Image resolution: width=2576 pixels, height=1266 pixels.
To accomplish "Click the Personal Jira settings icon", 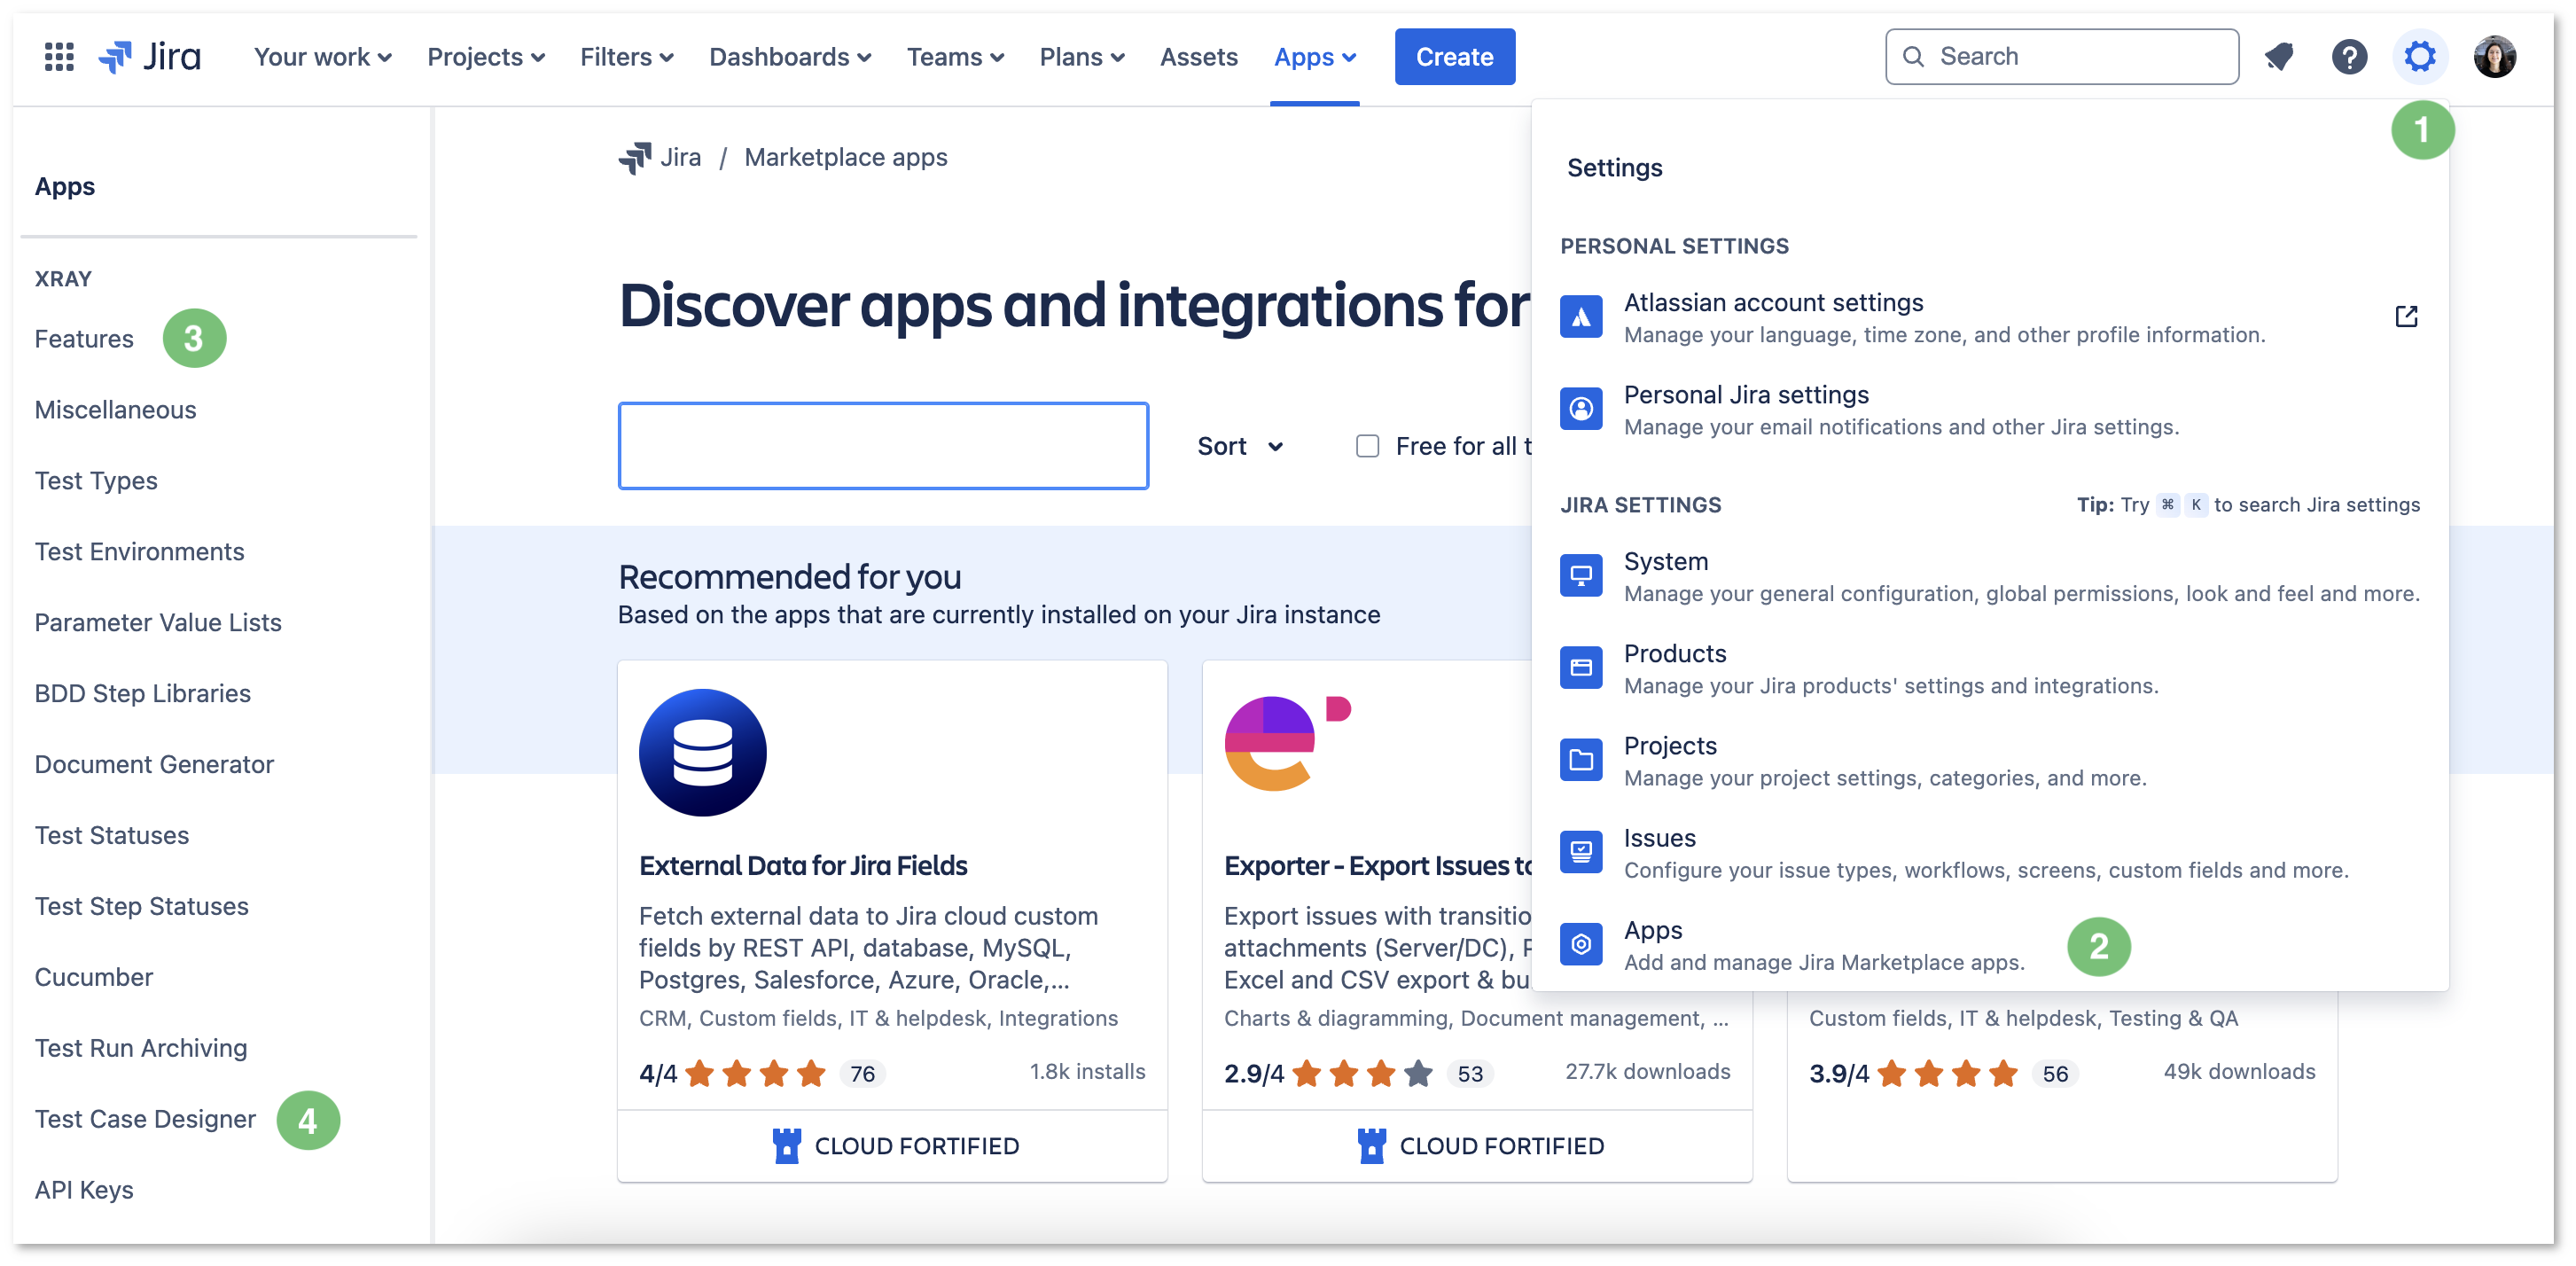I will point(1581,409).
